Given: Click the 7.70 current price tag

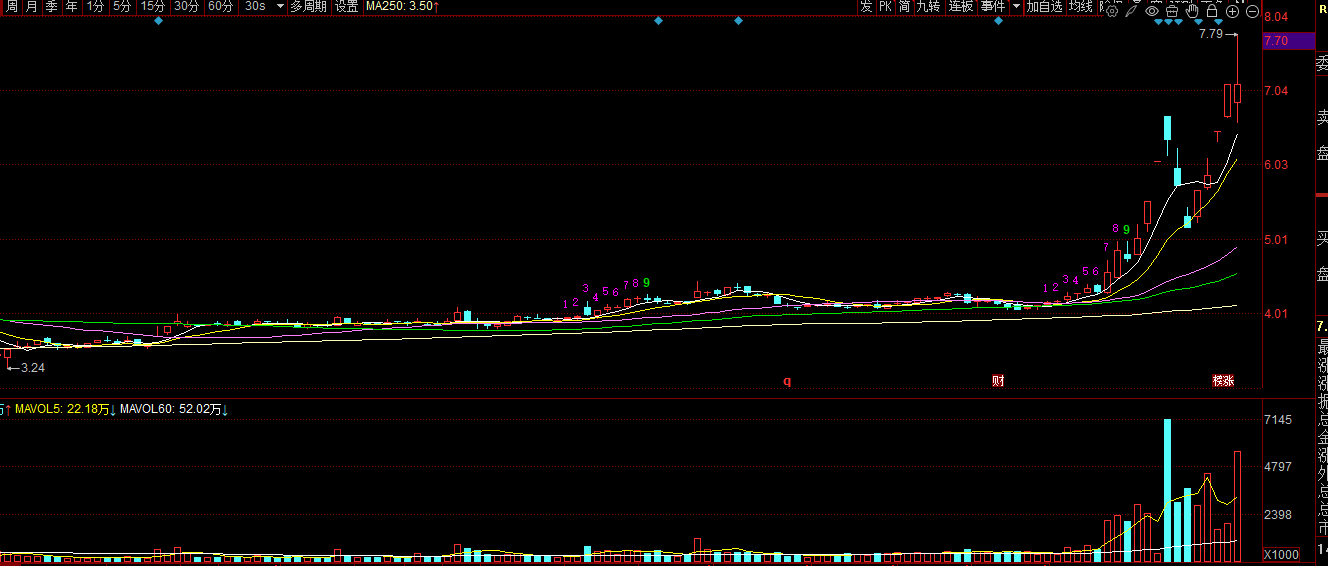Looking at the screenshot, I should click(1290, 41).
